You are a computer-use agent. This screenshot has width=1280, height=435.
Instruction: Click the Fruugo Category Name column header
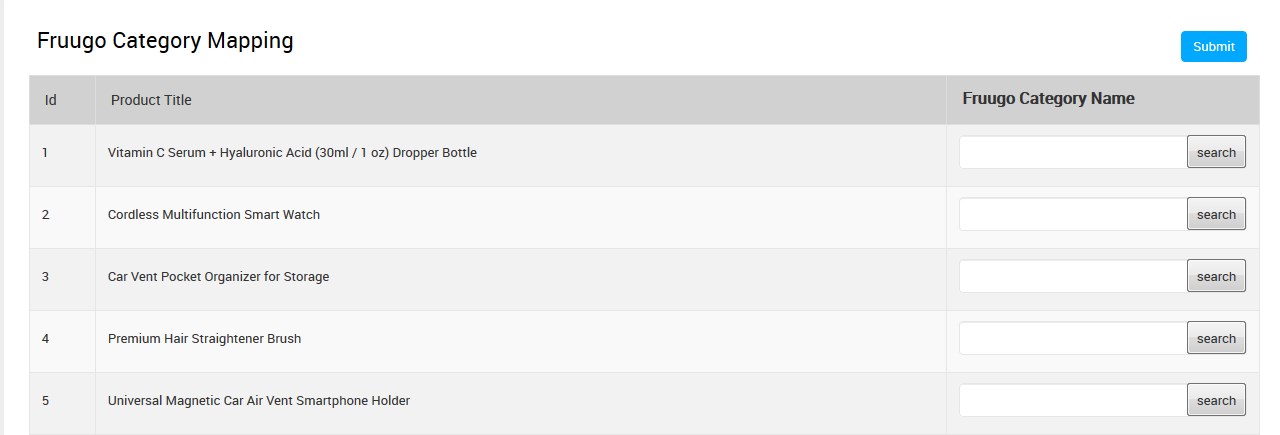[x=1048, y=99]
